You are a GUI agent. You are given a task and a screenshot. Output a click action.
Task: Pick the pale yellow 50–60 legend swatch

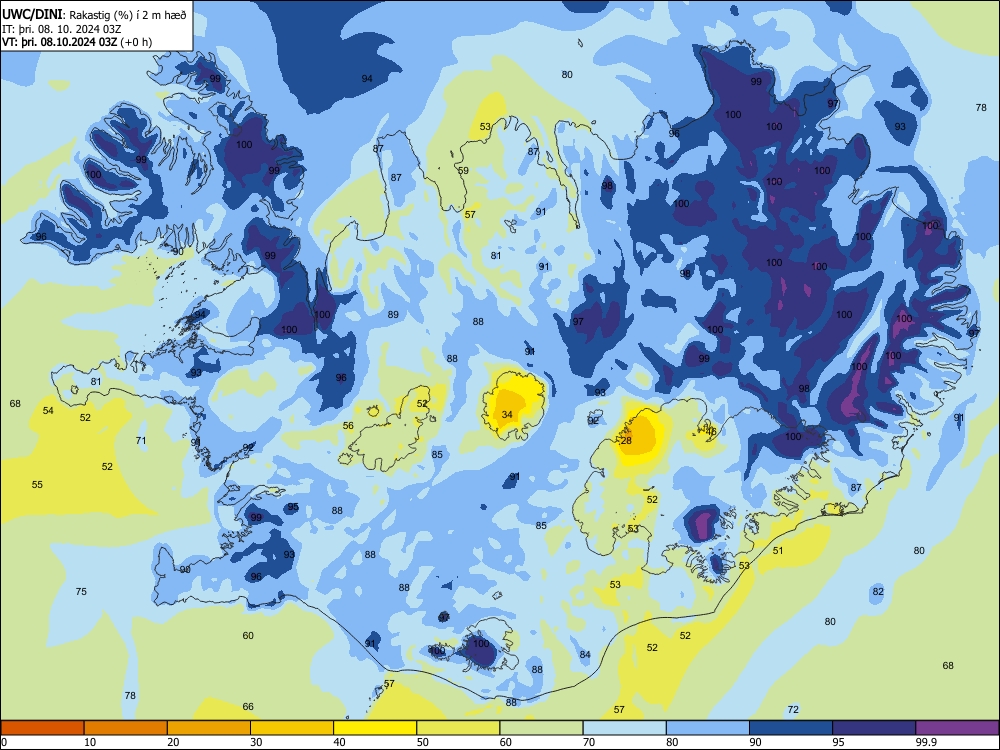tap(458, 728)
